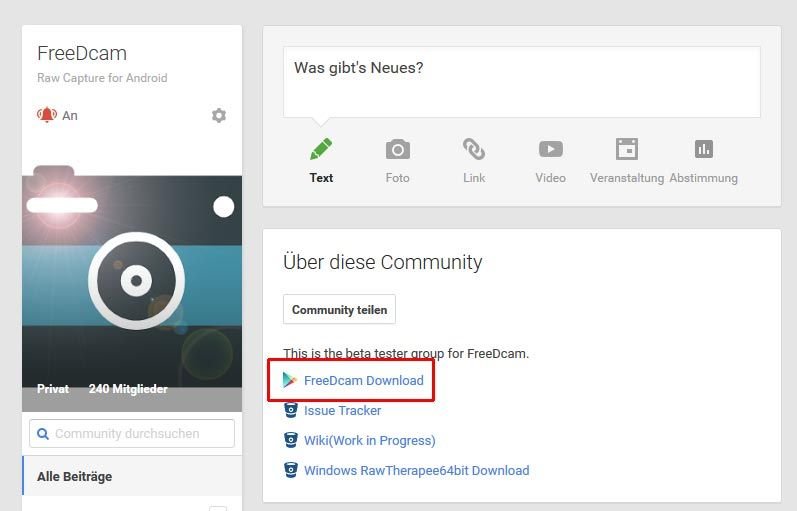Select the Video play icon
The height and width of the screenshot is (511, 797).
coord(550,149)
